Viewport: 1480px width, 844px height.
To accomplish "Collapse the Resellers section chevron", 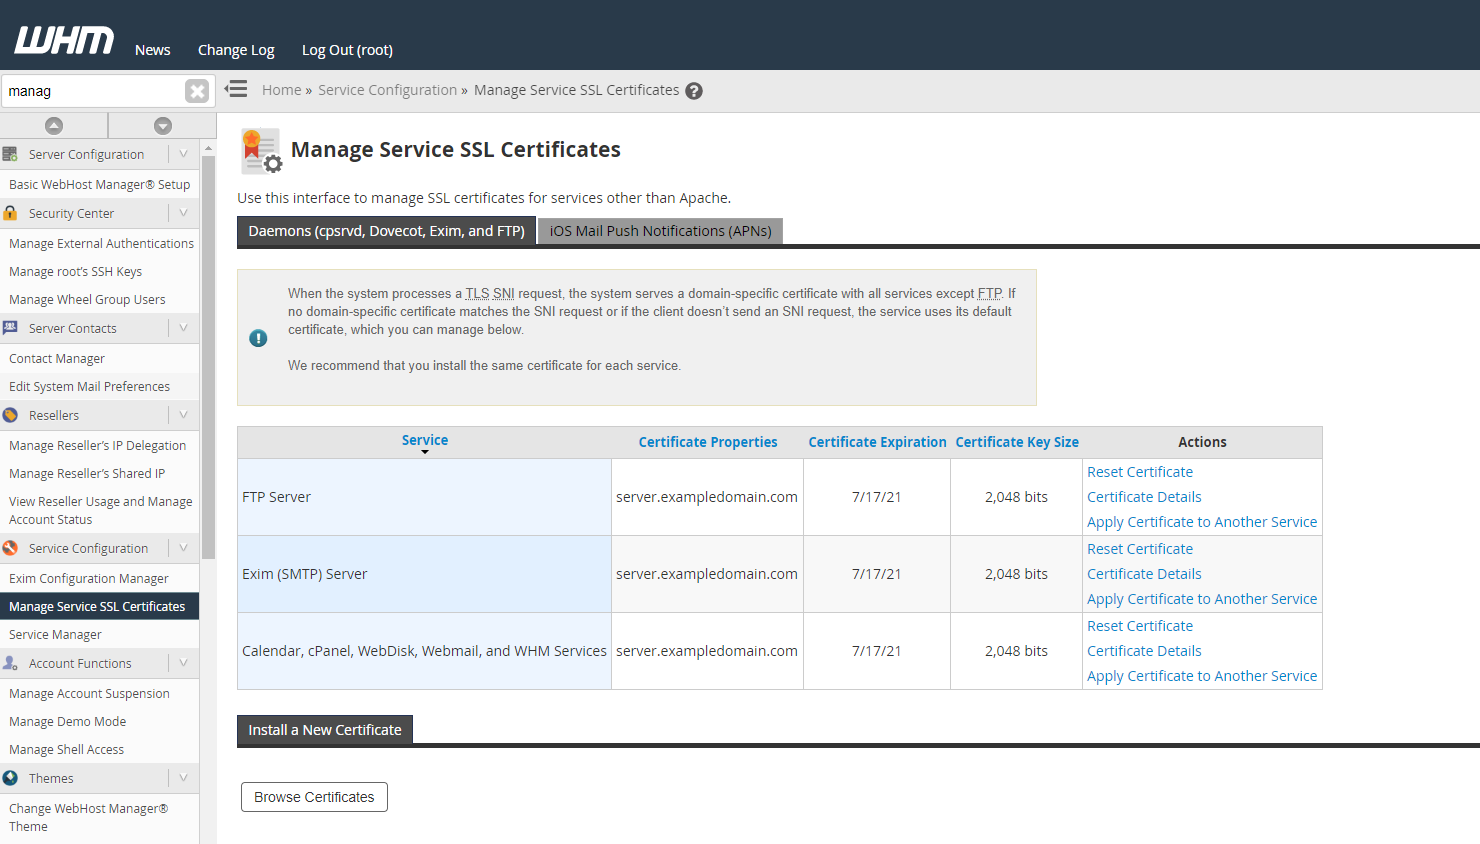I will (183, 415).
